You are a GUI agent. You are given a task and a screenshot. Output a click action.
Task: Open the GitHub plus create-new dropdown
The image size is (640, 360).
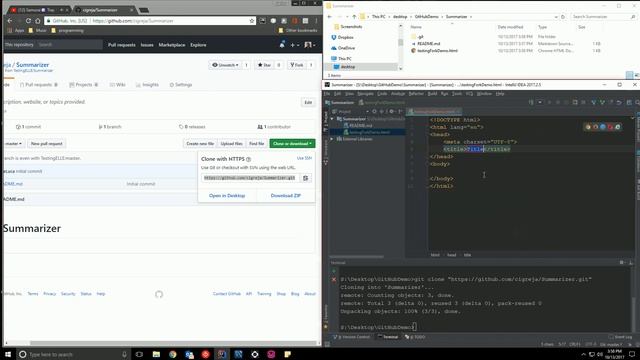(x=295, y=45)
